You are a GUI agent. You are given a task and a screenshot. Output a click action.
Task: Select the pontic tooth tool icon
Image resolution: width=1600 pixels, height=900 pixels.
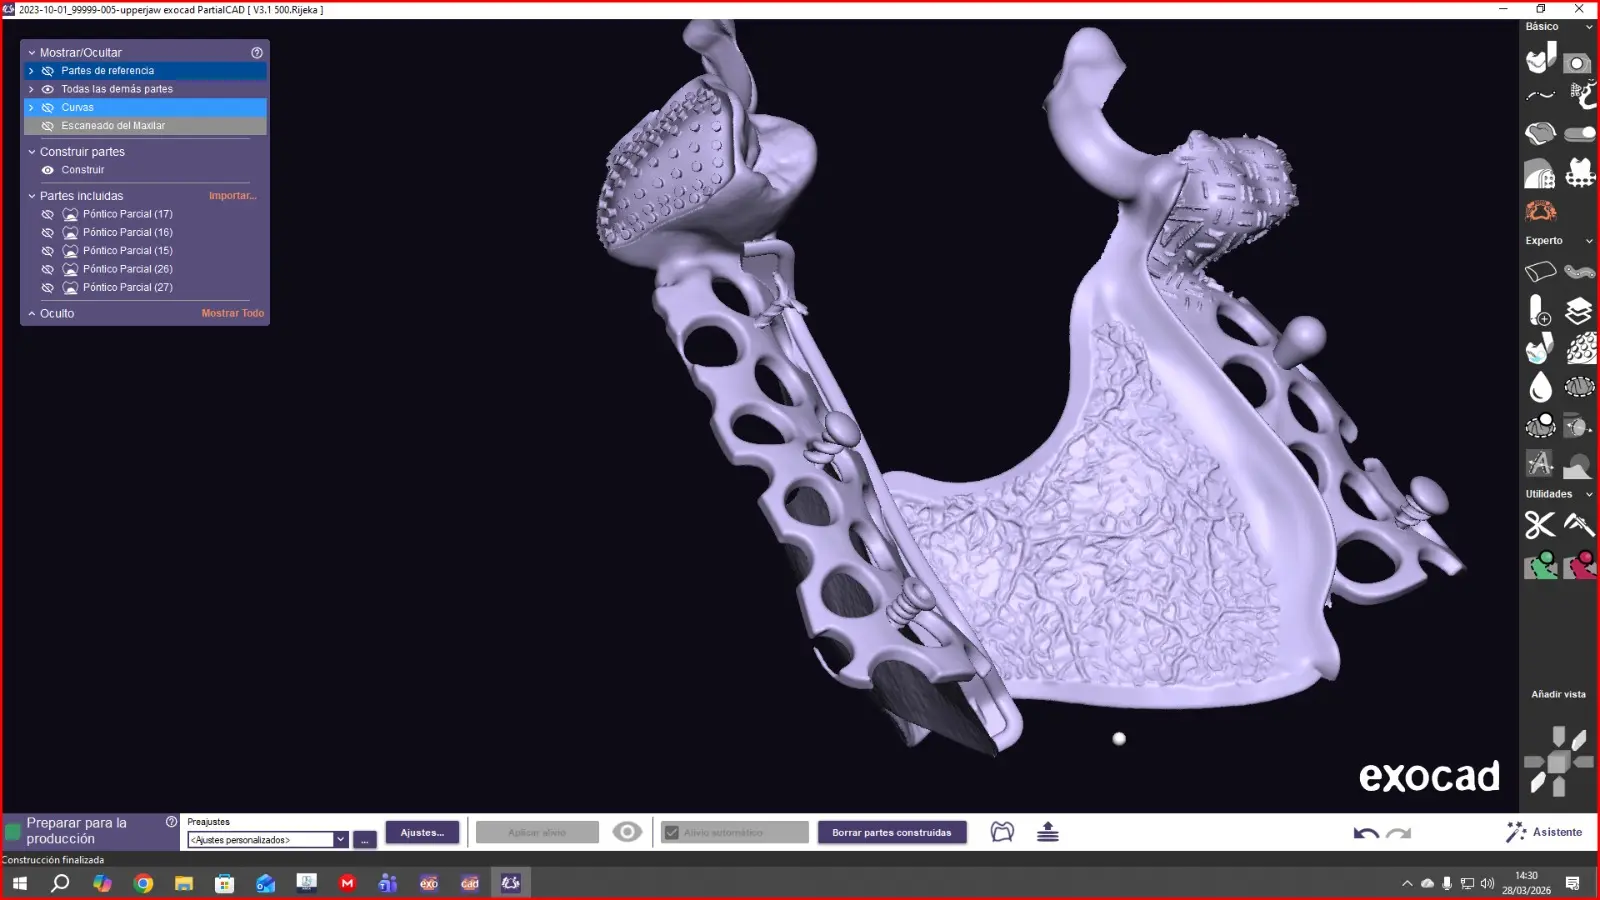pyautogui.click(x=1580, y=173)
